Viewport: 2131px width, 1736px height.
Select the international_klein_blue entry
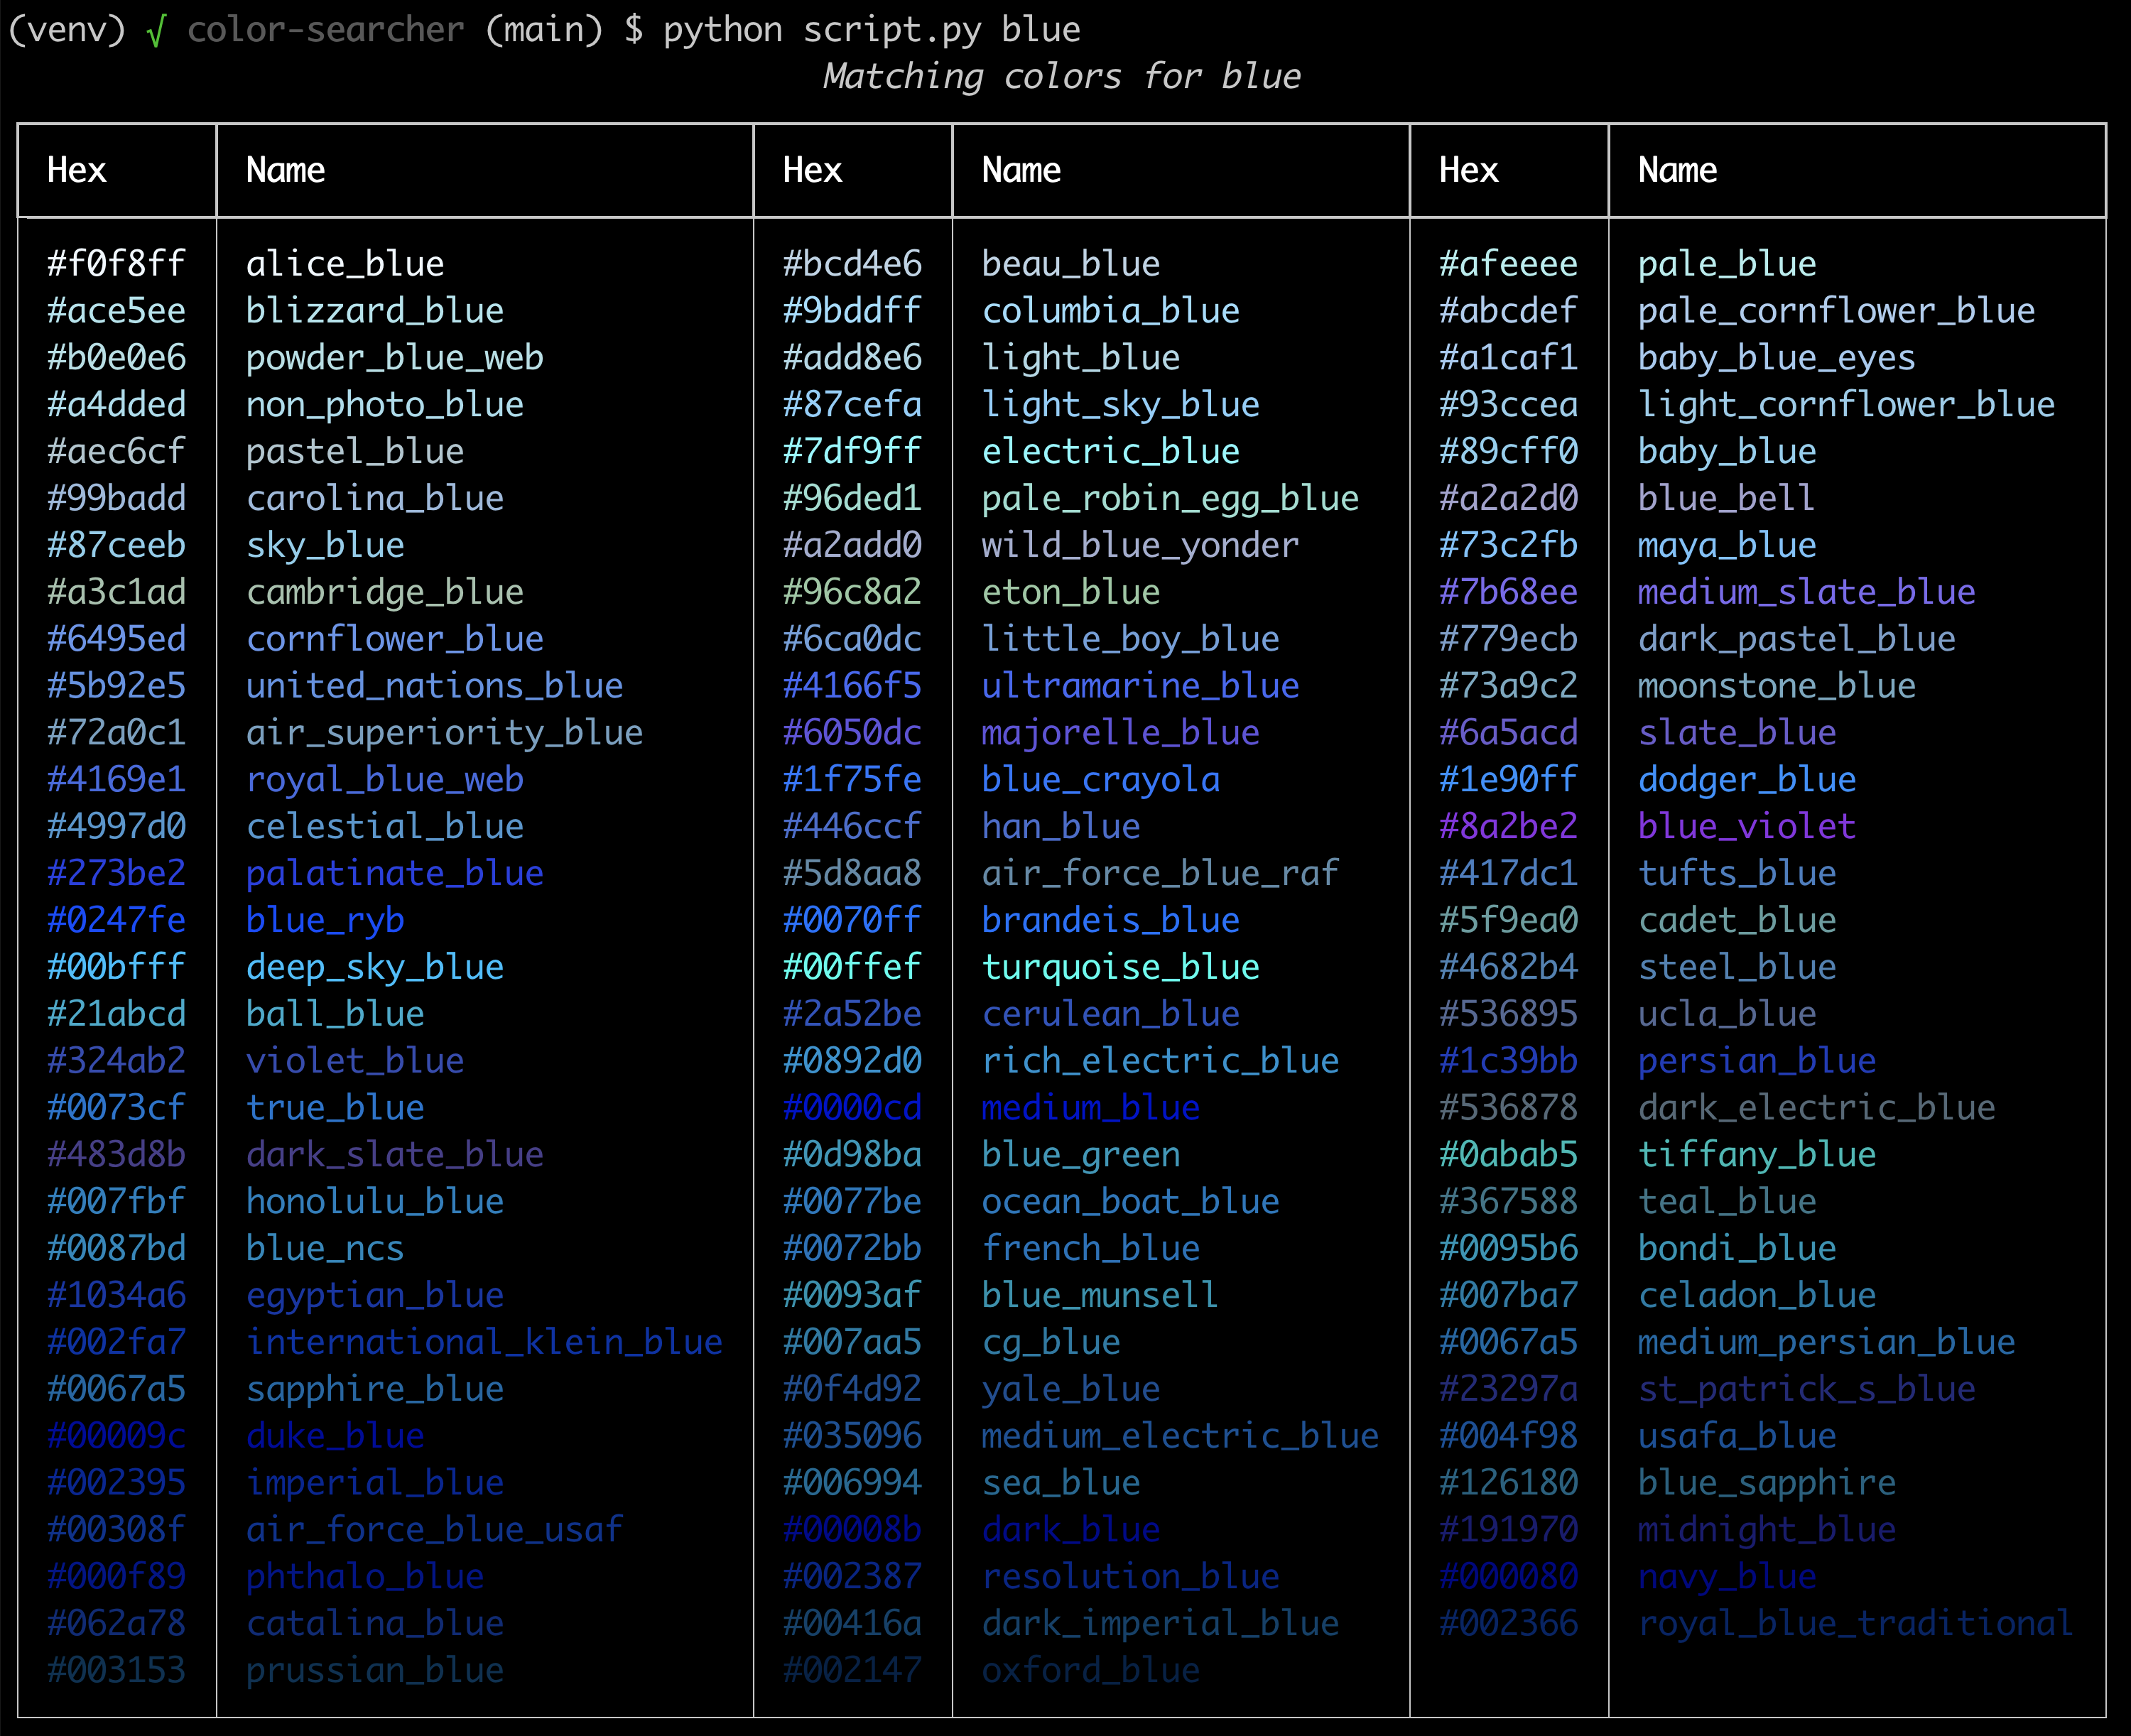pos(484,1342)
